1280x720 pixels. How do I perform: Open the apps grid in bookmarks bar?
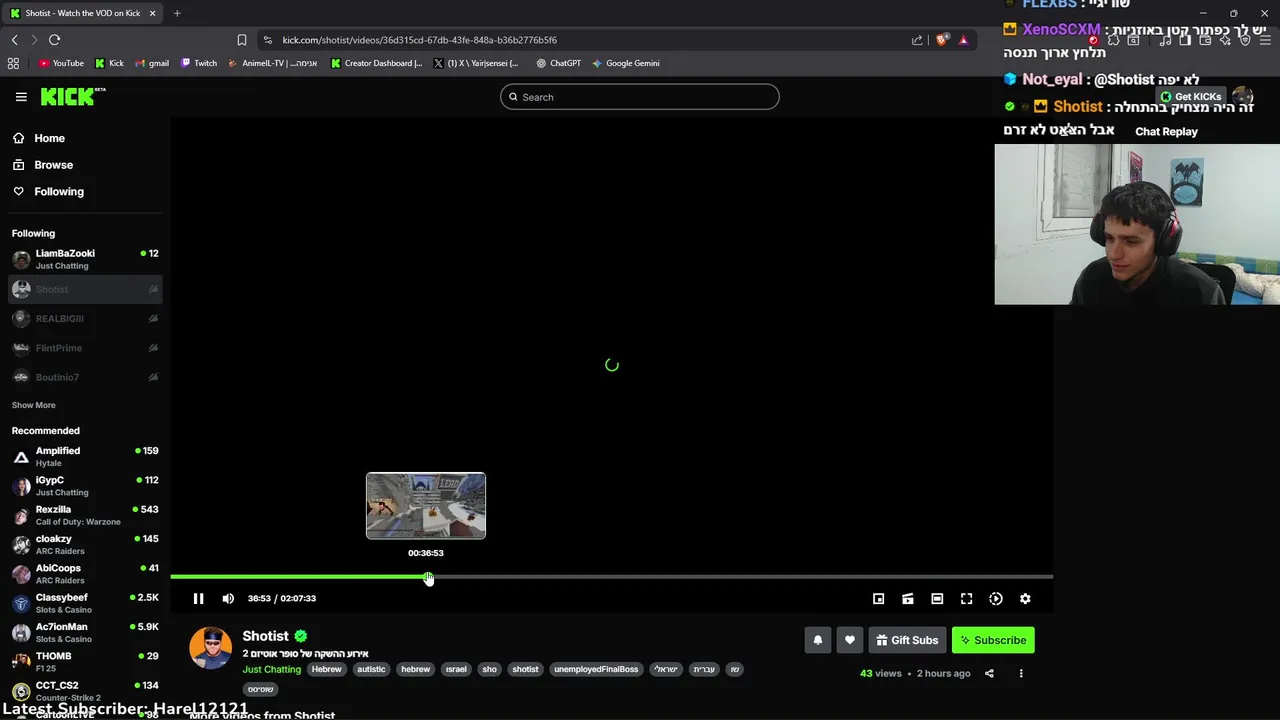point(13,63)
